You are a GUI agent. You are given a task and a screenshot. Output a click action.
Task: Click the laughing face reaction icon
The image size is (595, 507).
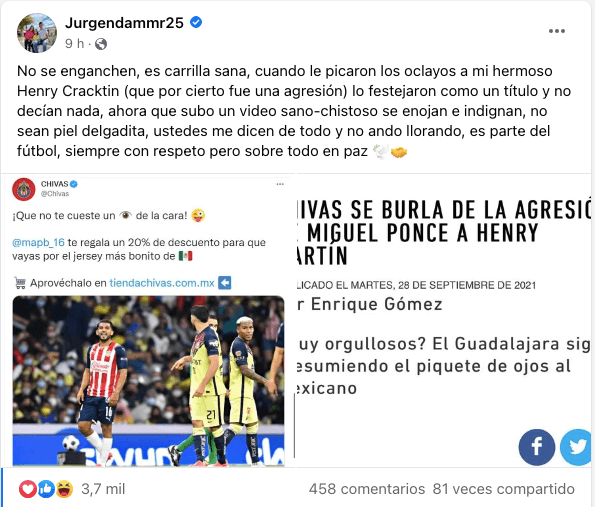[x=65, y=489]
